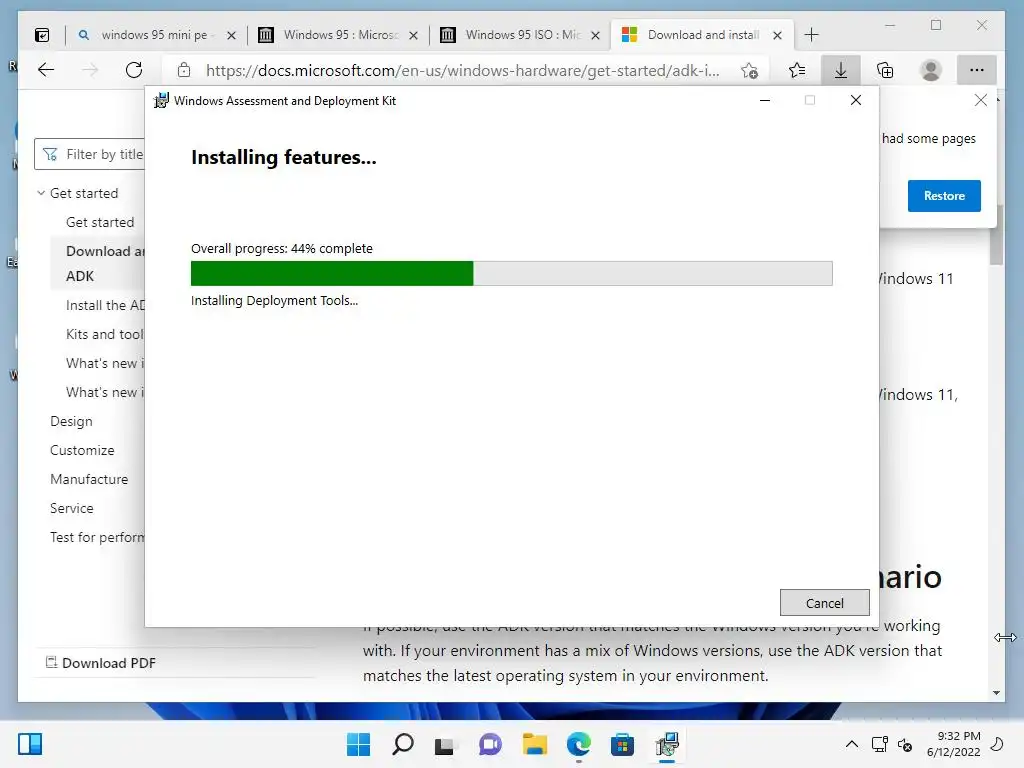Open File Explorer from taskbar

(x=534, y=744)
